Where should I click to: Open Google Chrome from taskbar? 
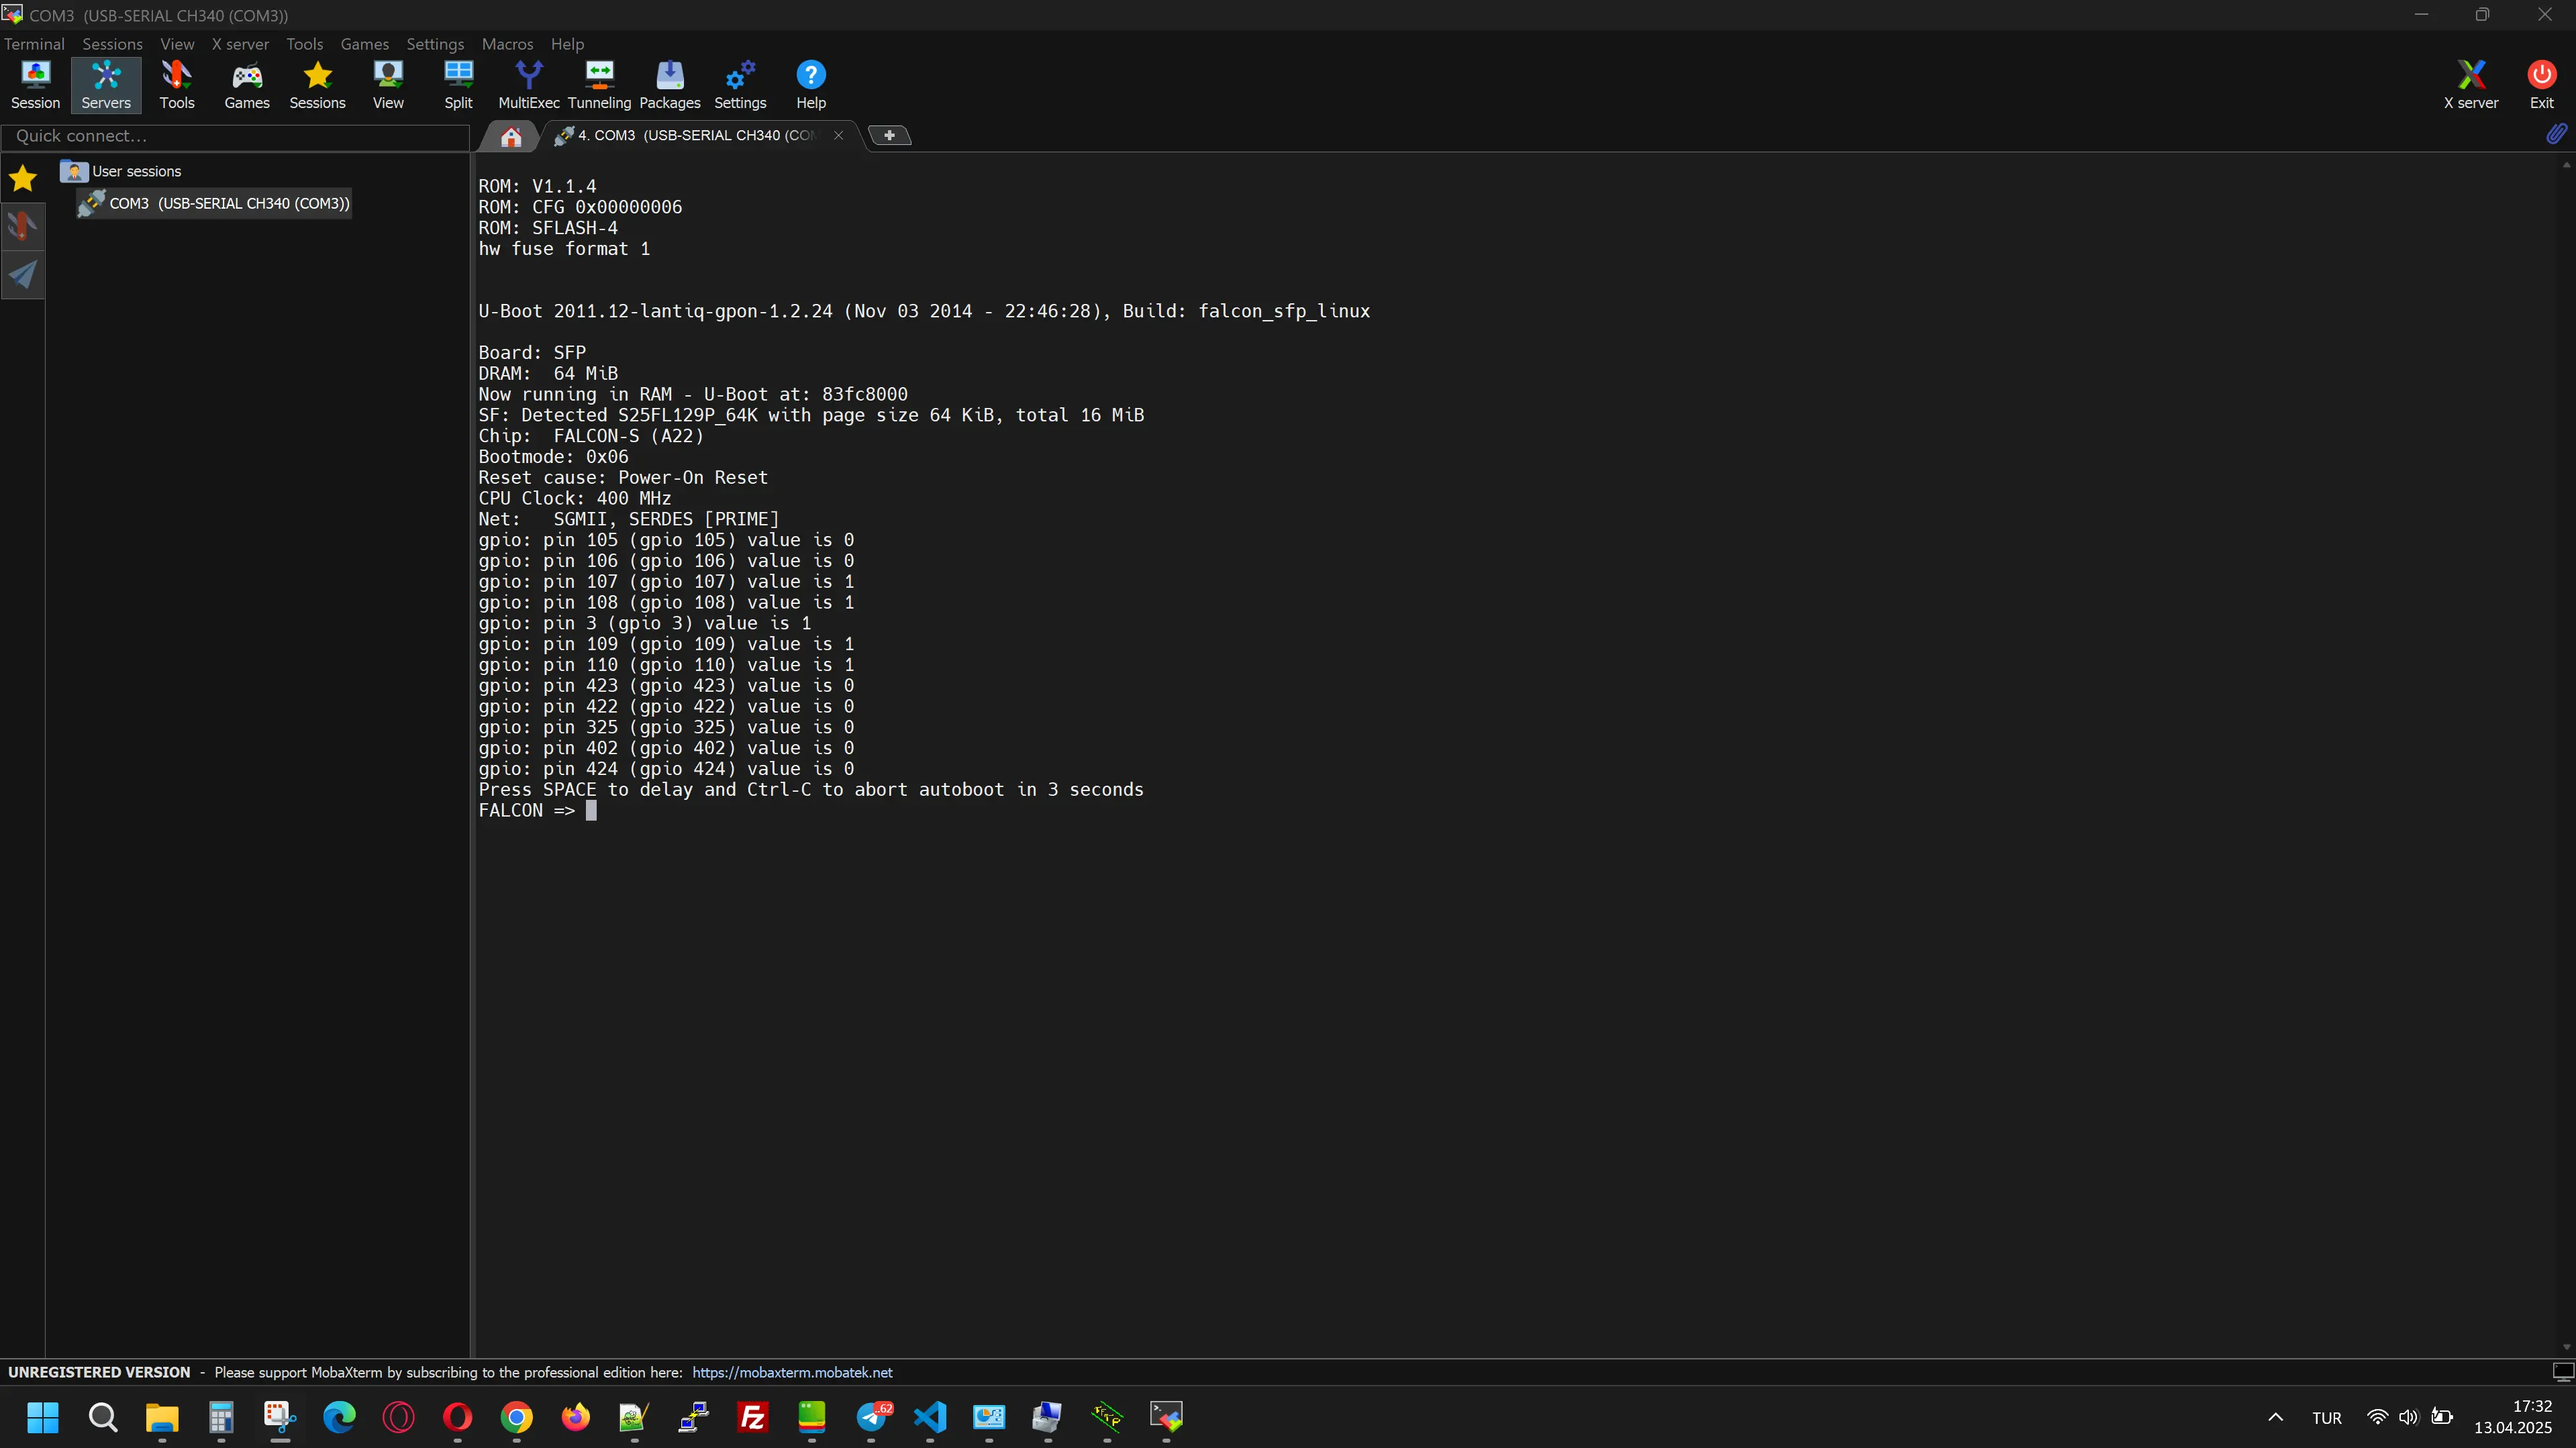pos(516,1417)
